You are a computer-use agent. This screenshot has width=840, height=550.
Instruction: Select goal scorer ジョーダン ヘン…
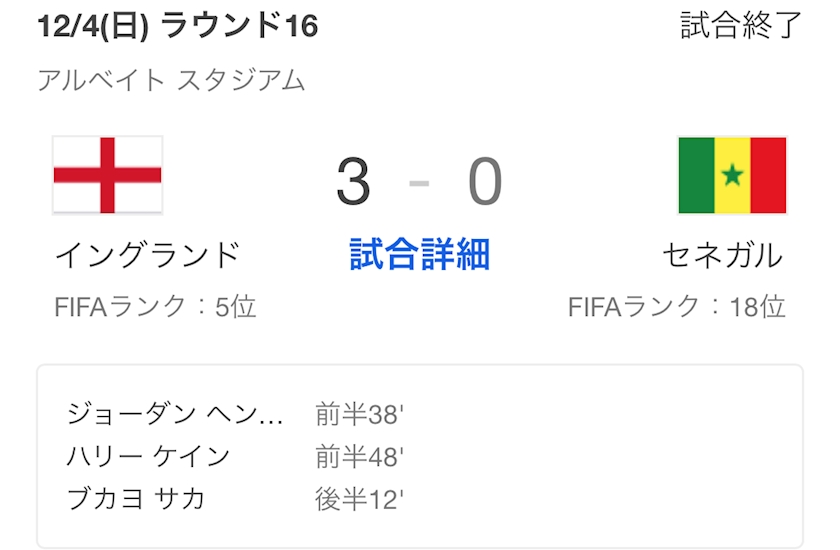click(175, 414)
